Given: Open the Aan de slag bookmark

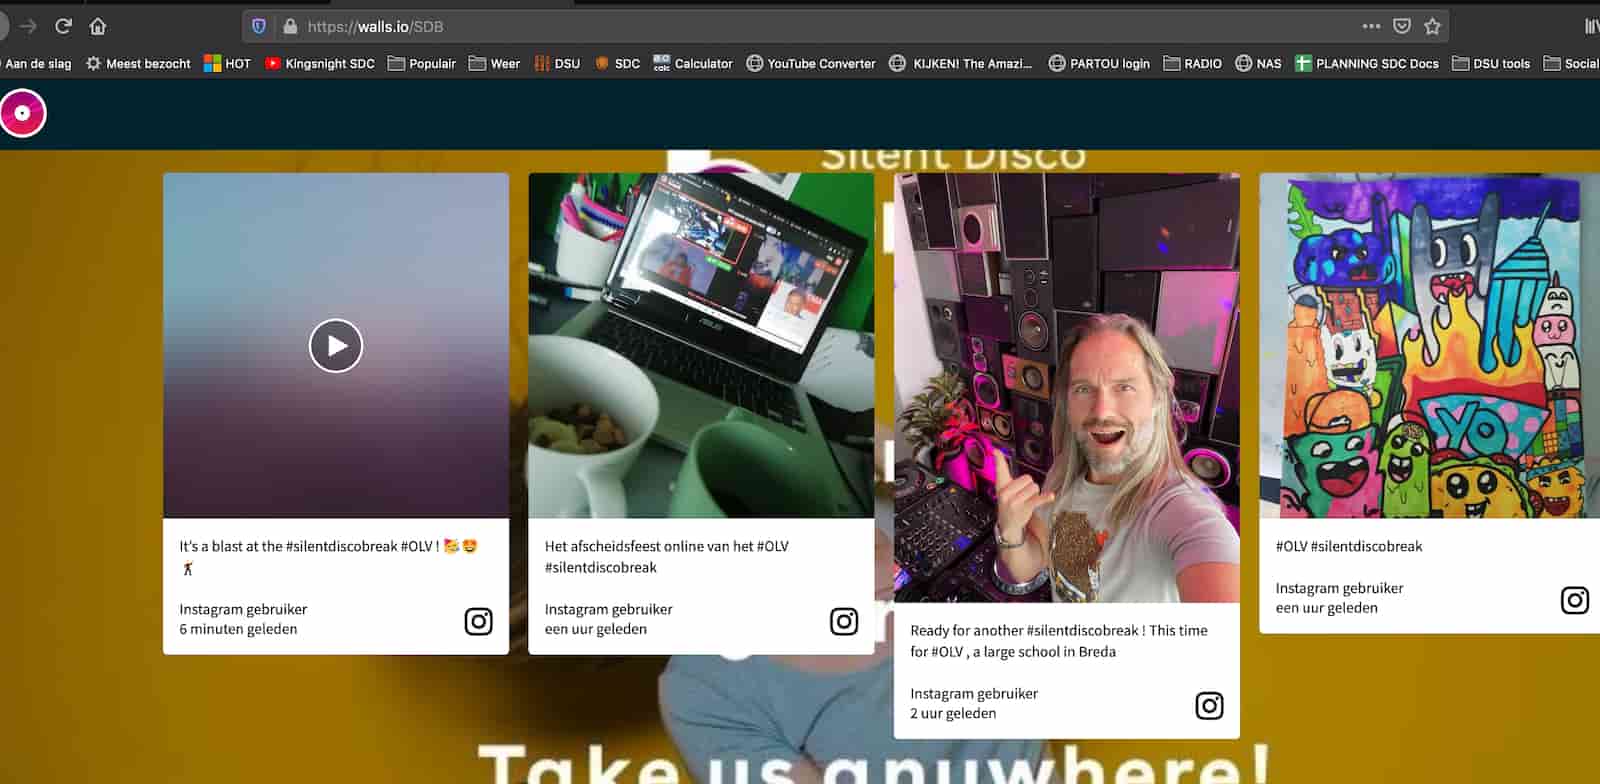Looking at the screenshot, I should 37,63.
